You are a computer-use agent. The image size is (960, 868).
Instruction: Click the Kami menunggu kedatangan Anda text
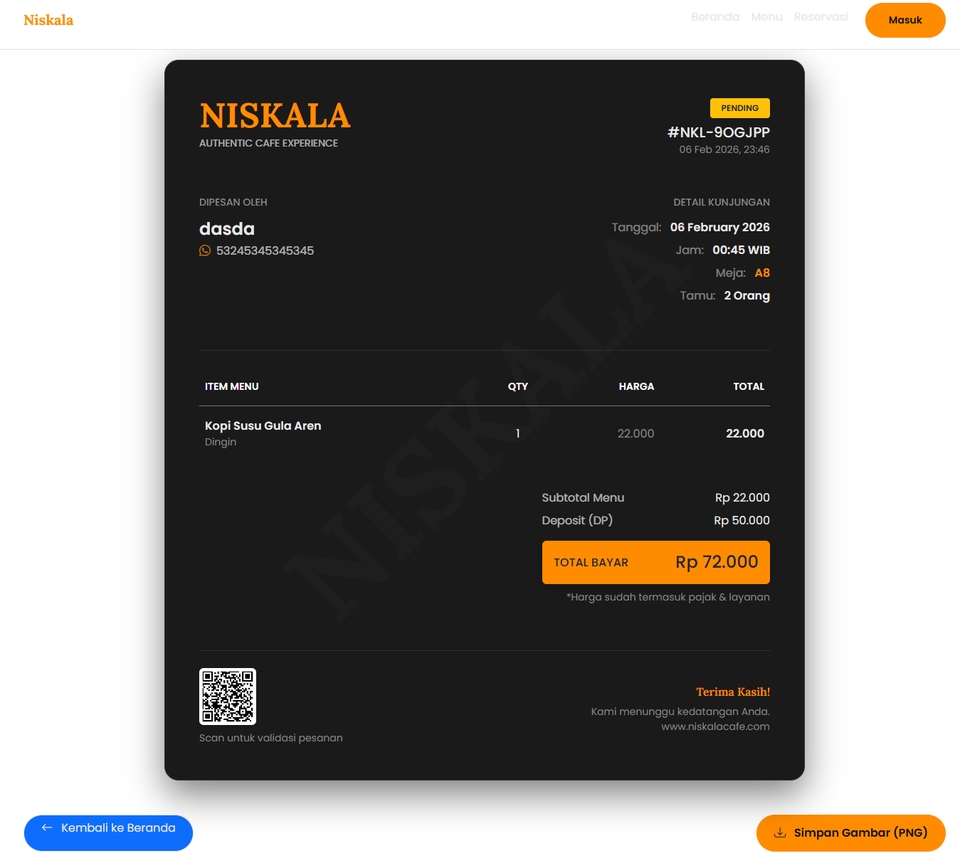pyautogui.click(x=680, y=711)
